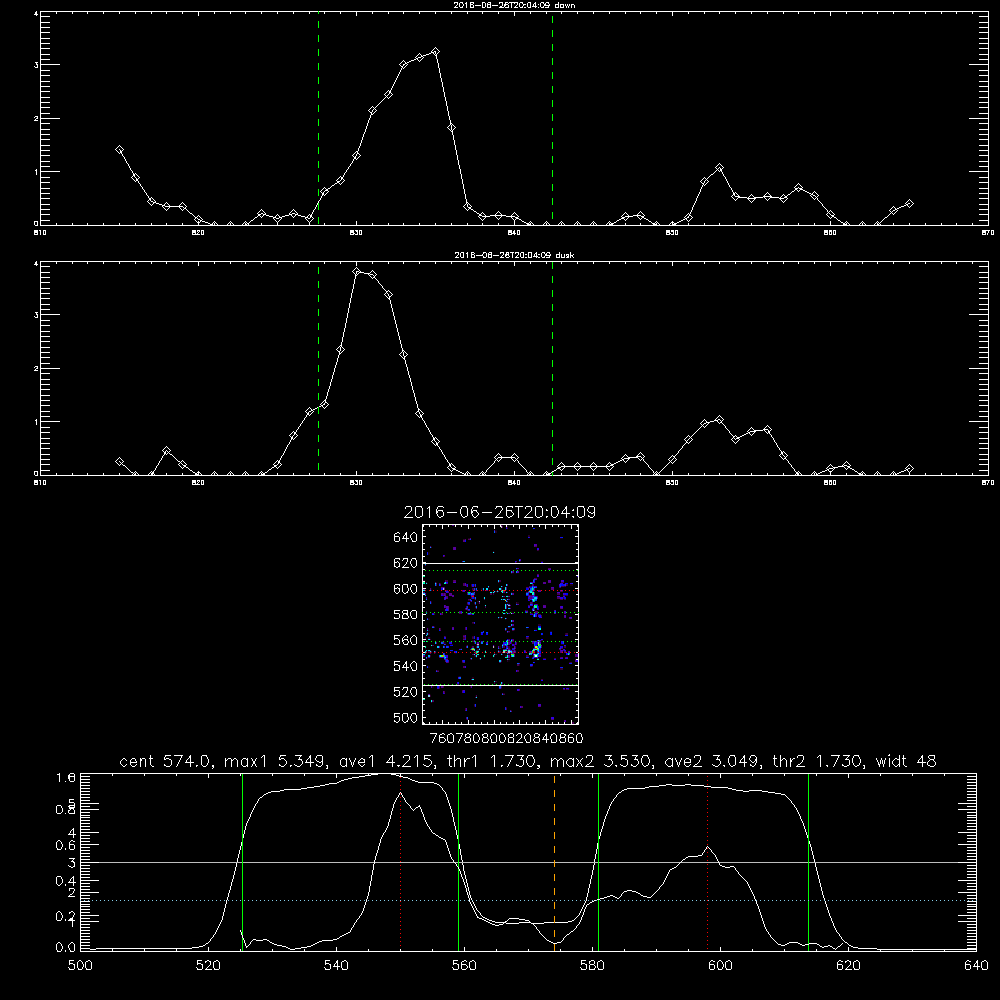Click the highest diamond marker in the dawn plot
The width and height of the screenshot is (1000, 1000).
click(436, 52)
